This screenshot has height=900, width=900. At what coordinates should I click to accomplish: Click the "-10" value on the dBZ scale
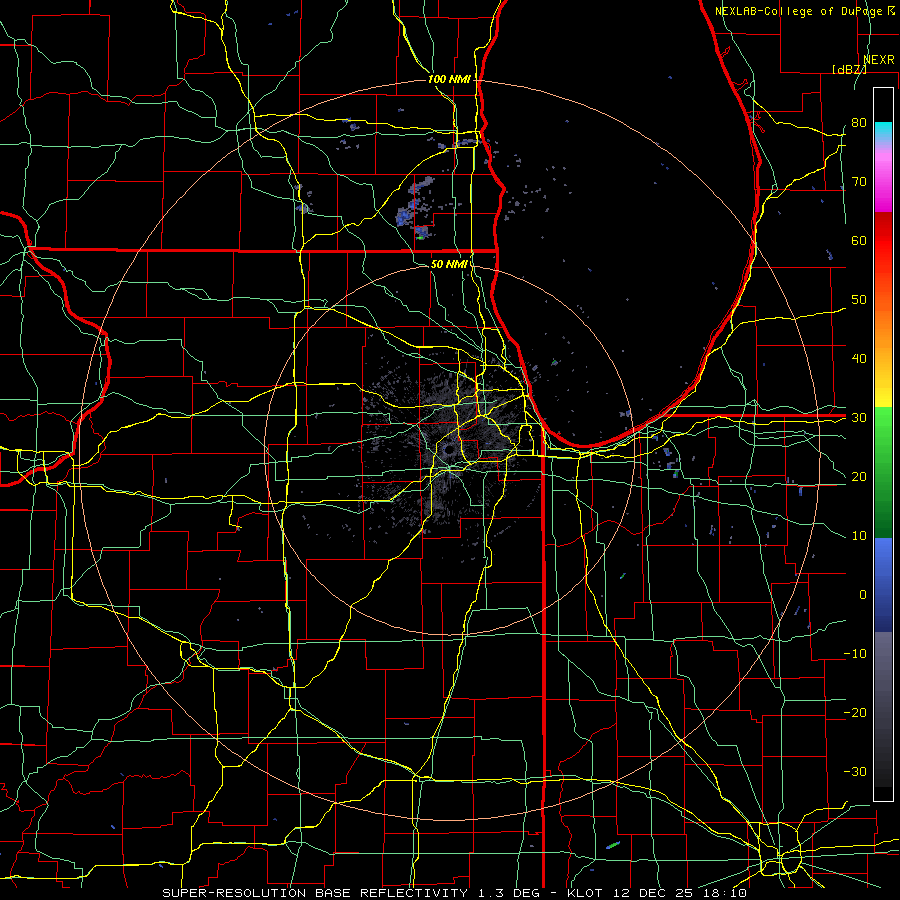[855, 654]
